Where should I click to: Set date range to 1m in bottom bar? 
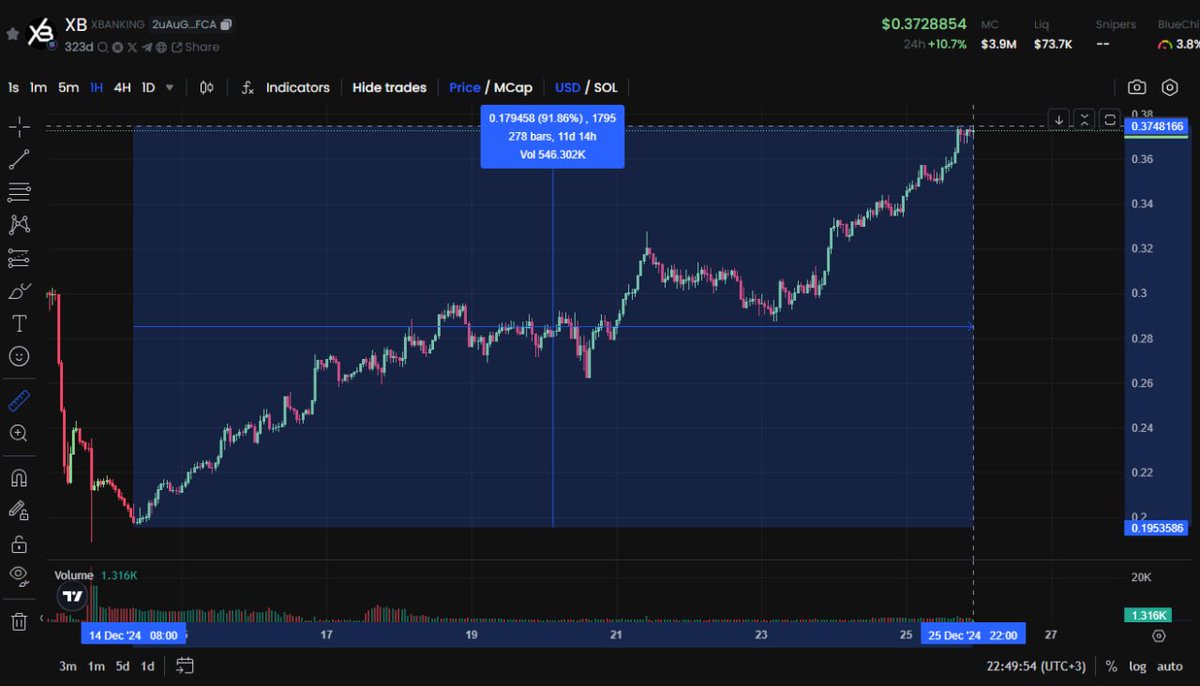pyautogui.click(x=96, y=666)
